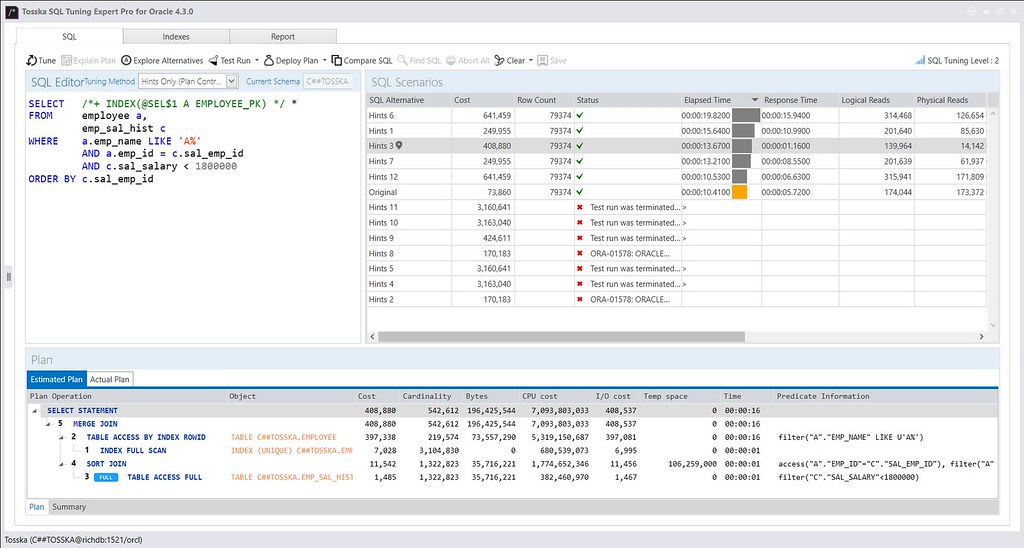Click the FULL badge on TABLE ACCESS FULL
The image size is (1024, 548).
tap(107, 477)
